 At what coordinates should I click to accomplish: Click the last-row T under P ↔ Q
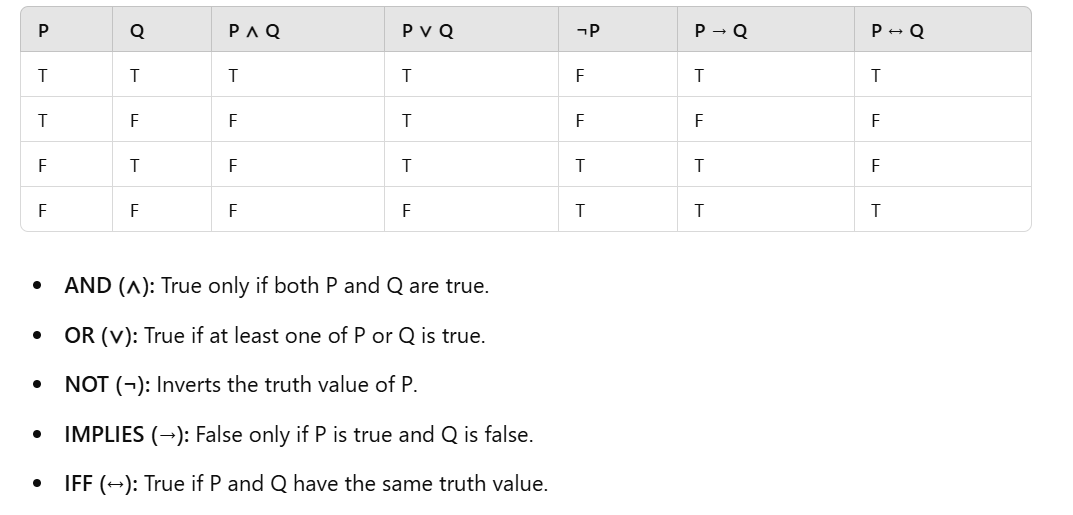coord(876,211)
